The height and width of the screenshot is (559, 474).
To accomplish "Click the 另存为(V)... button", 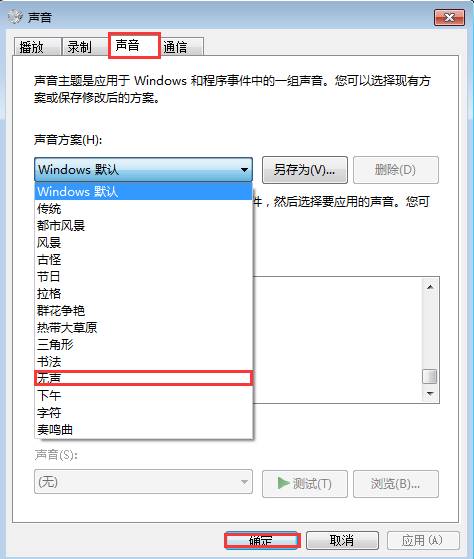I will pos(305,170).
